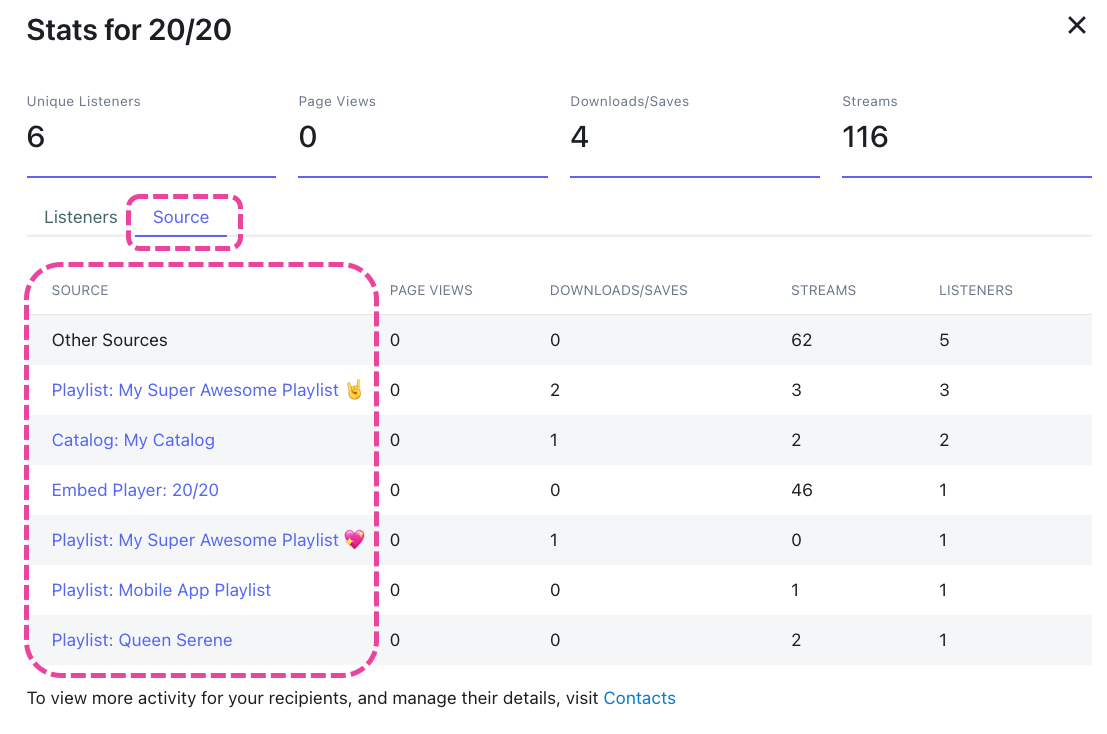Click the SOURCE column header
Image resolution: width=1107 pixels, height=734 pixels.
[80, 290]
